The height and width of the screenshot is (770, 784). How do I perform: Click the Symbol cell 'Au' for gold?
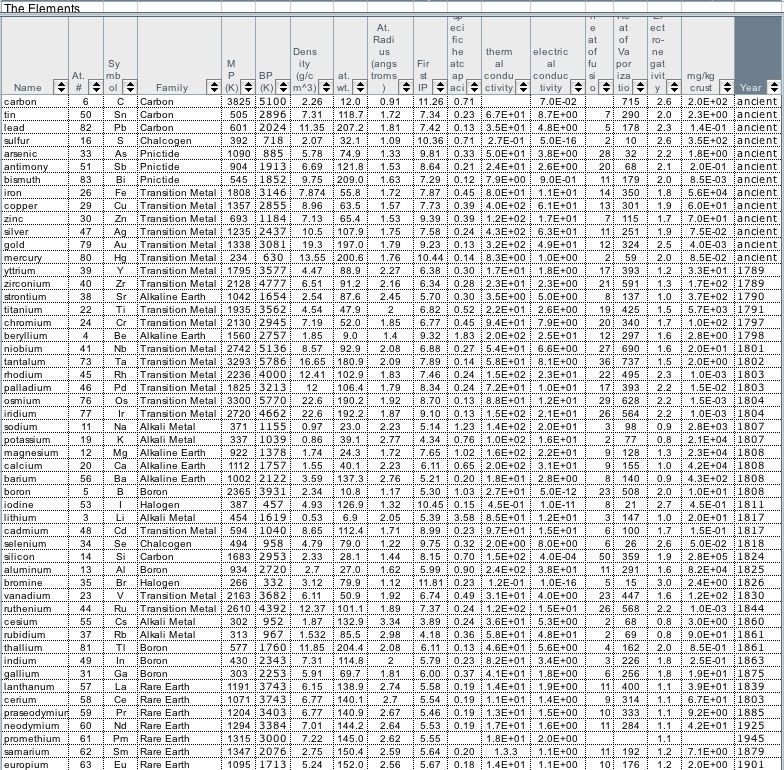point(120,245)
